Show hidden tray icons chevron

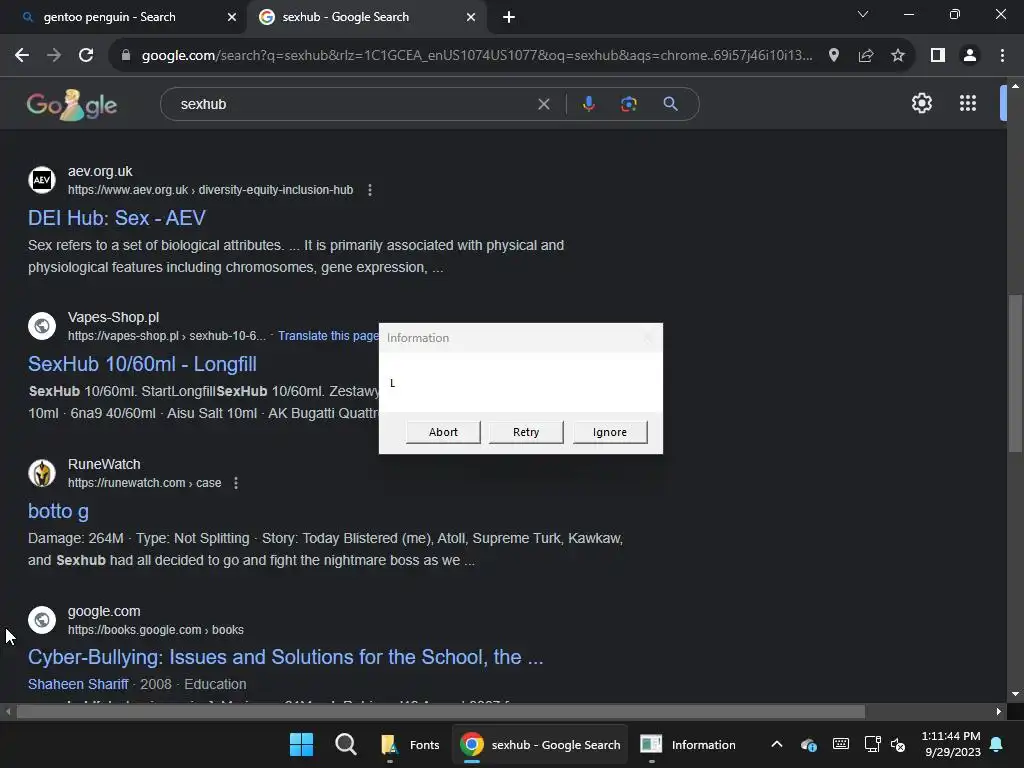(x=776, y=744)
